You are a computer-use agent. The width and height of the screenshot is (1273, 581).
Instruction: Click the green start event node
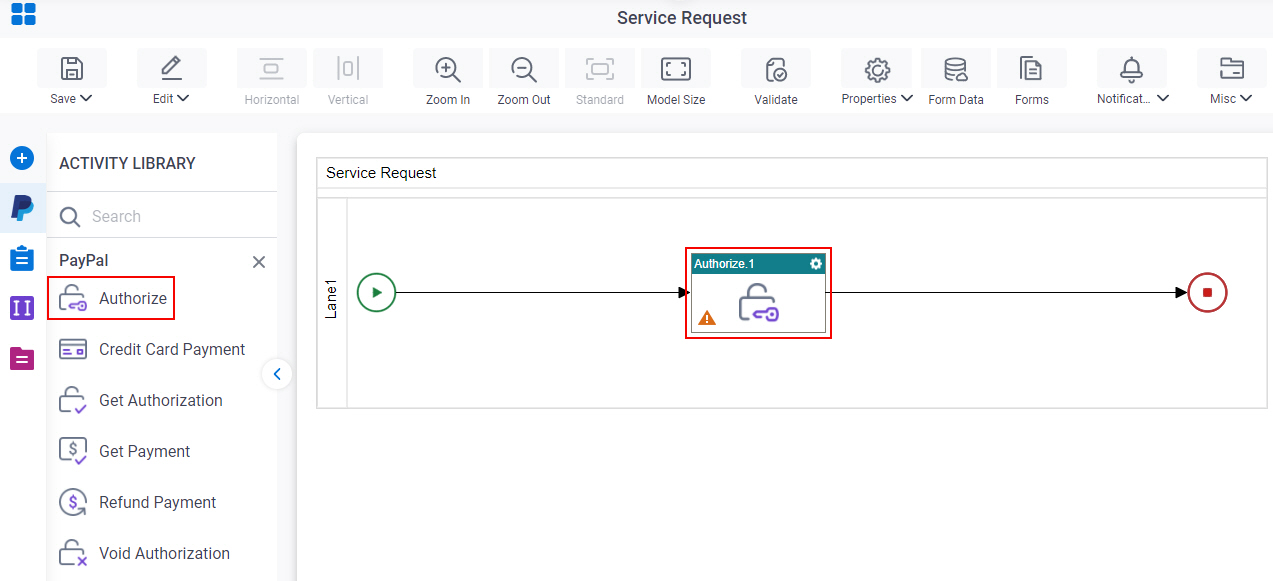(377, 293)
